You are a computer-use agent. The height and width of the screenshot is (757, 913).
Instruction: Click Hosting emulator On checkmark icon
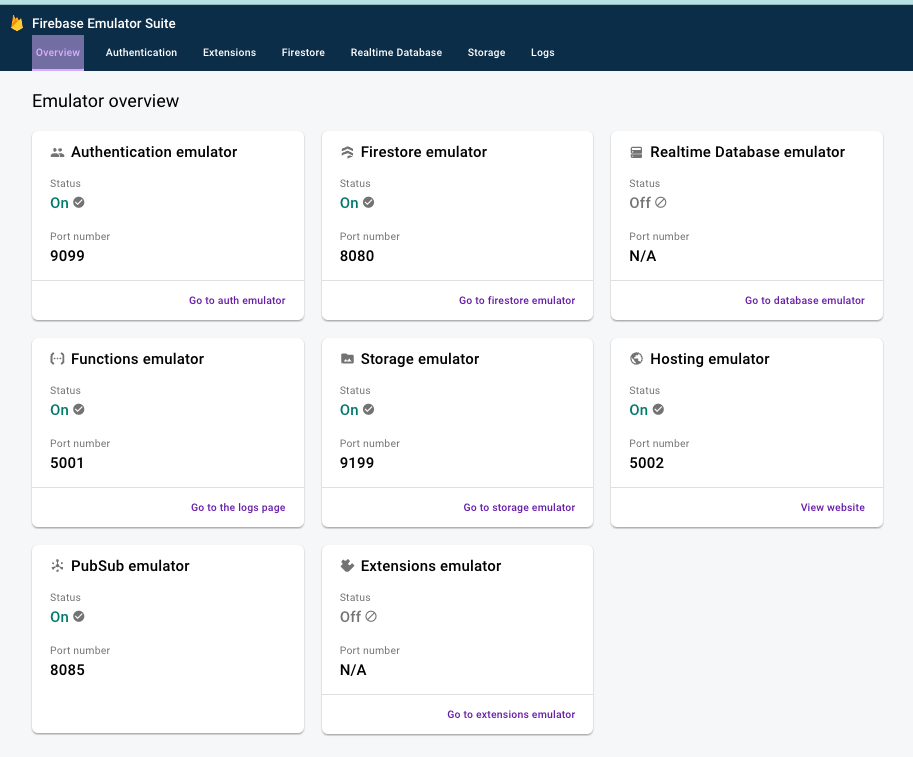pos(658,409)
